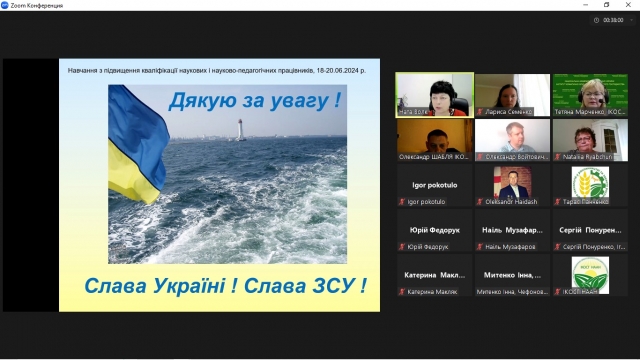Select the Катерина Макляк participant tile
Screen dimensions: 640x360
435,276
